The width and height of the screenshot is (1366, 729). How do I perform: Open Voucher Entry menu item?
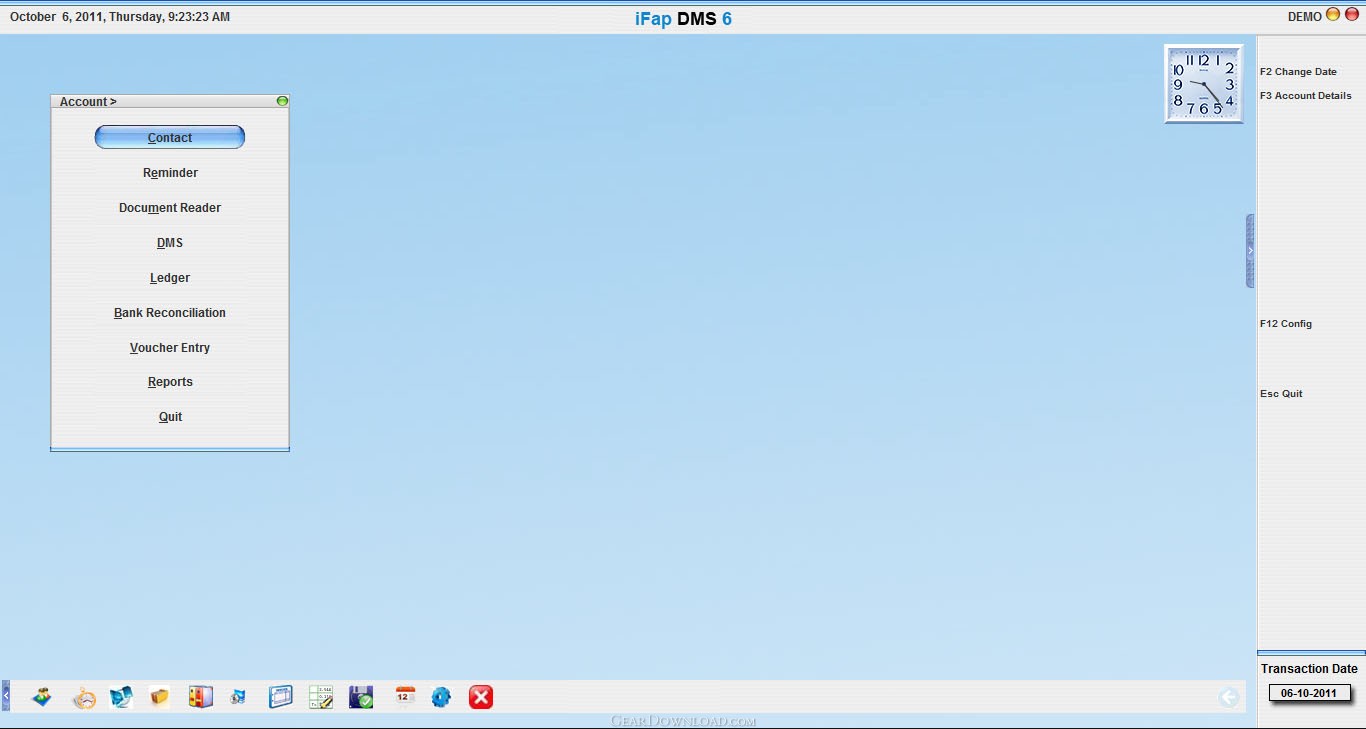(x=170, y=348)
